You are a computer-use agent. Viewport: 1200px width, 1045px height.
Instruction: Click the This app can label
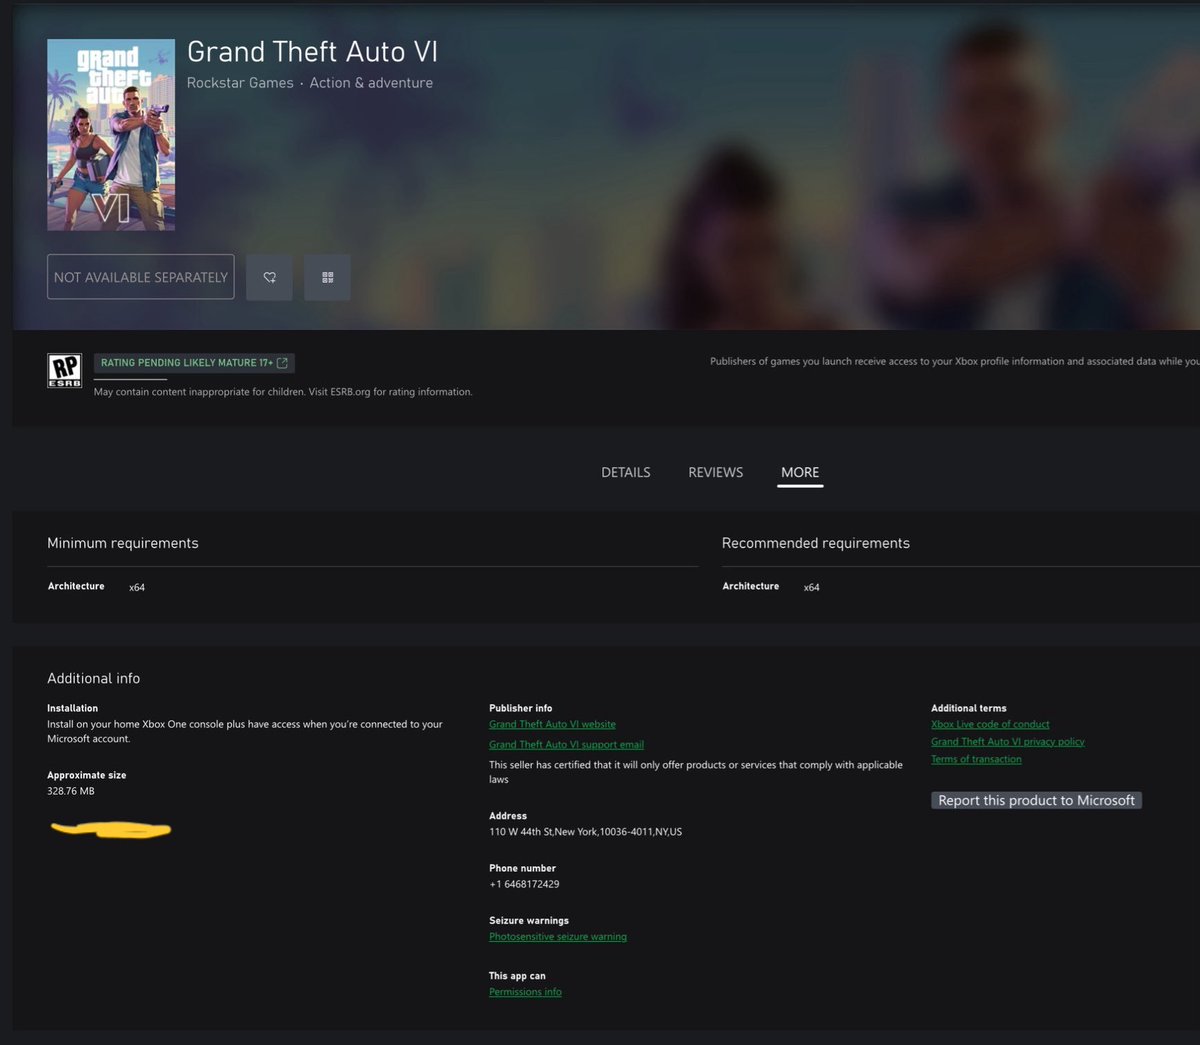517,976
